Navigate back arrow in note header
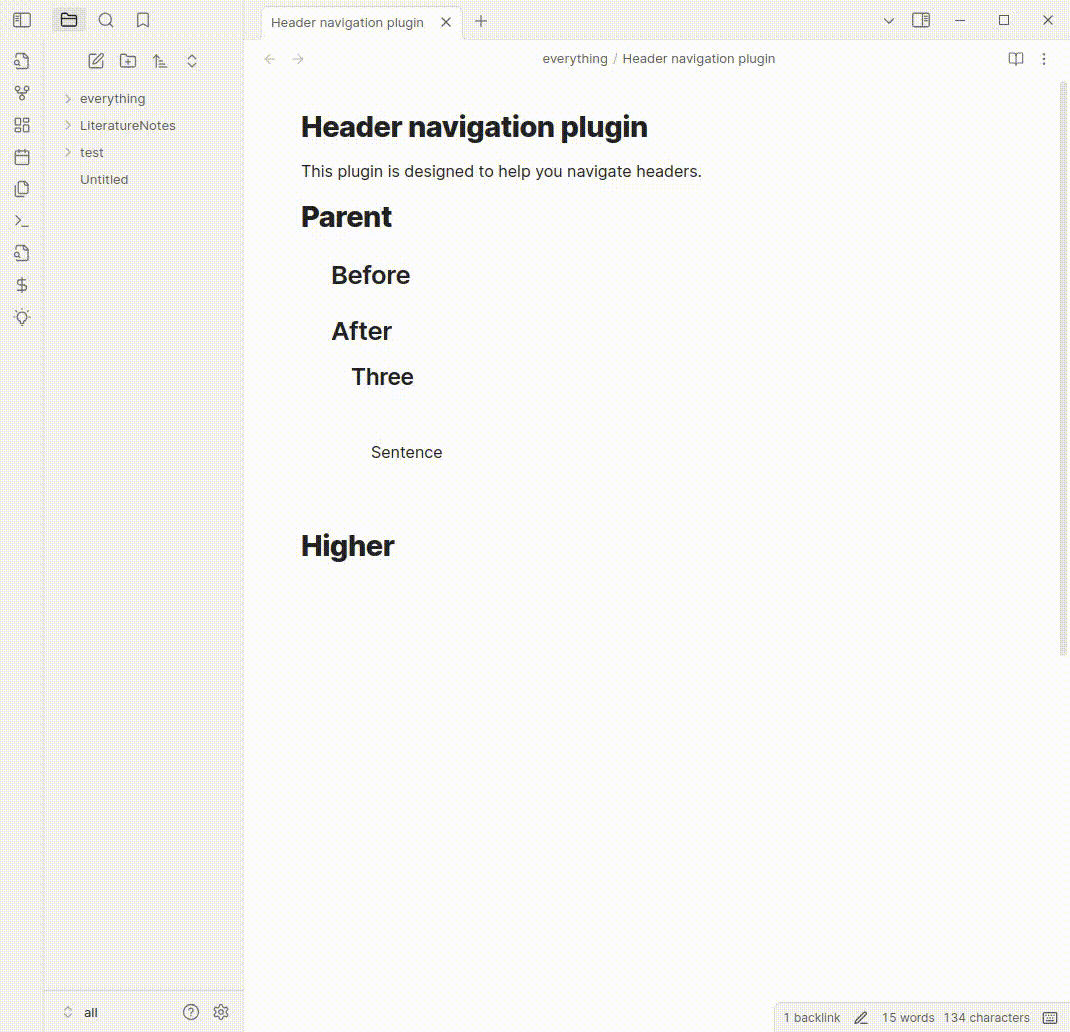This screenshot has height=1032, width=1070. tap(270, 59)
